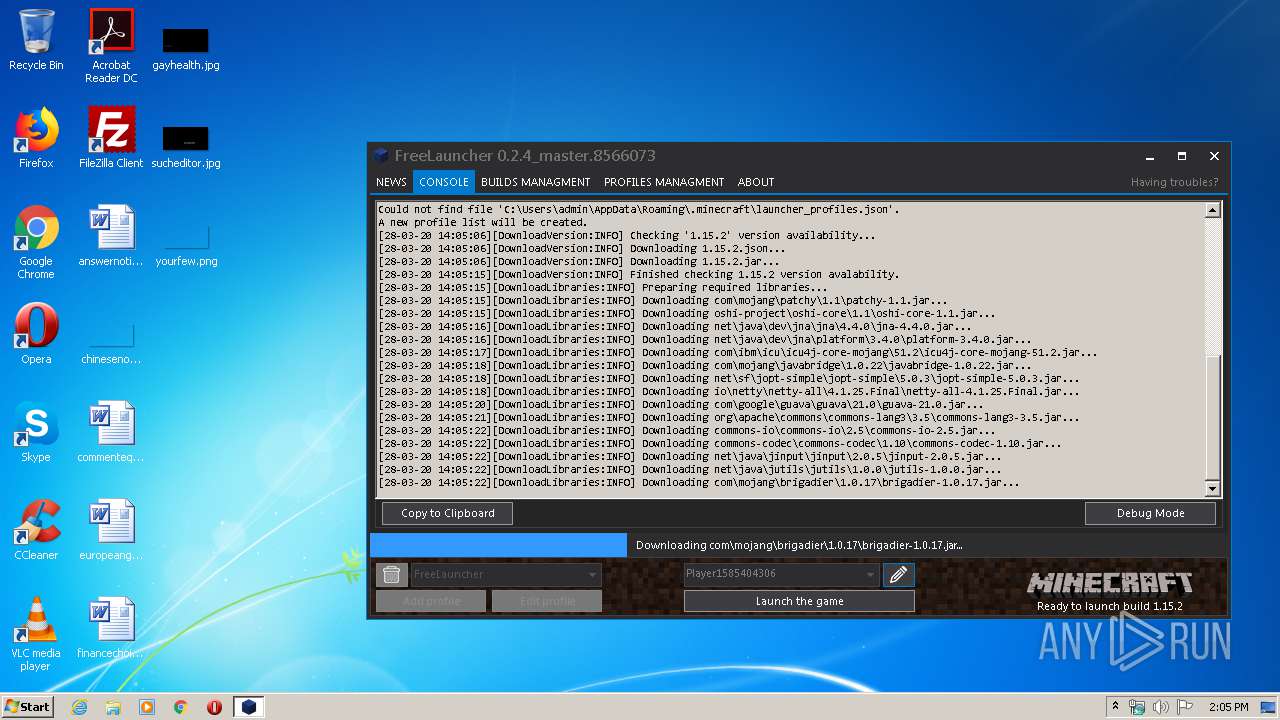This screenshot has height=720, width=1280.
Task: Toggle Debug Mode button
Action: pos(1150,513)
